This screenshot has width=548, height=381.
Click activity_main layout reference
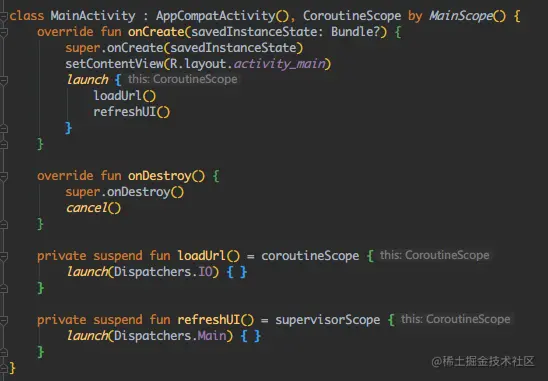tap(279, 64)
